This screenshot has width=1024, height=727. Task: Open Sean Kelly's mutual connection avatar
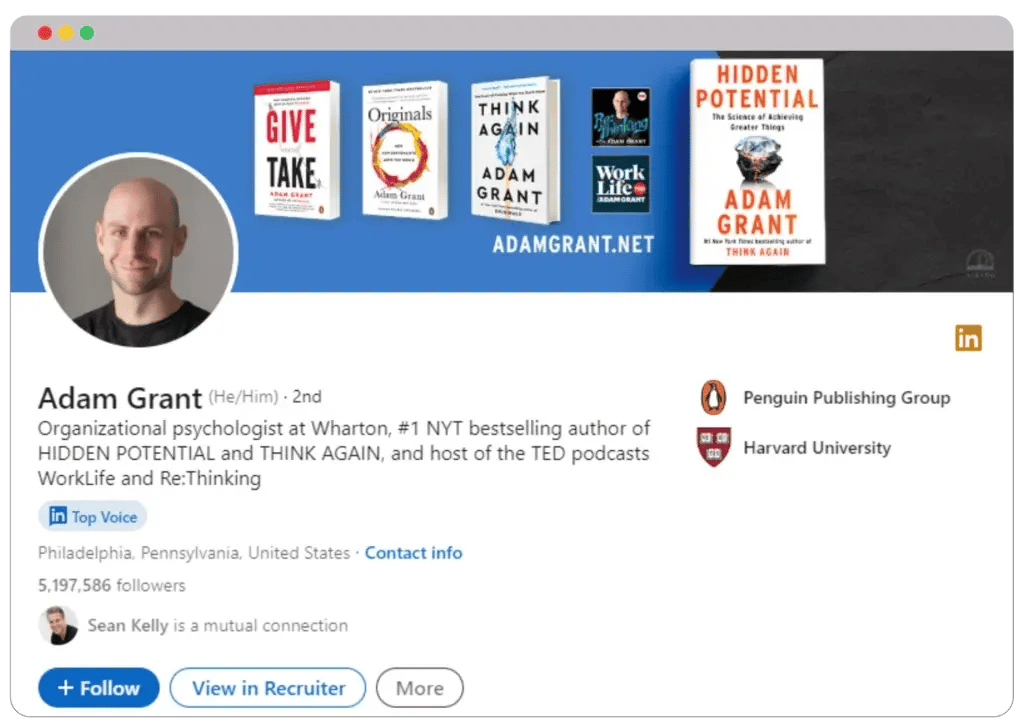click(x=58, y=625)
